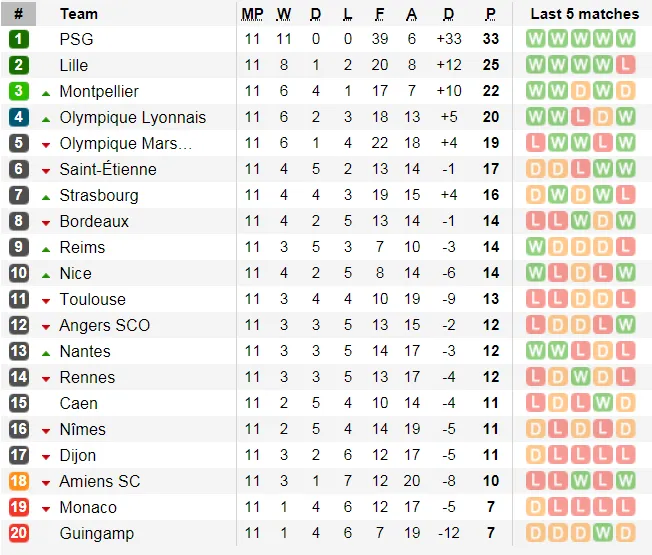
Task: Open the Bordeaux team link
Action: [x=94, y=221]
